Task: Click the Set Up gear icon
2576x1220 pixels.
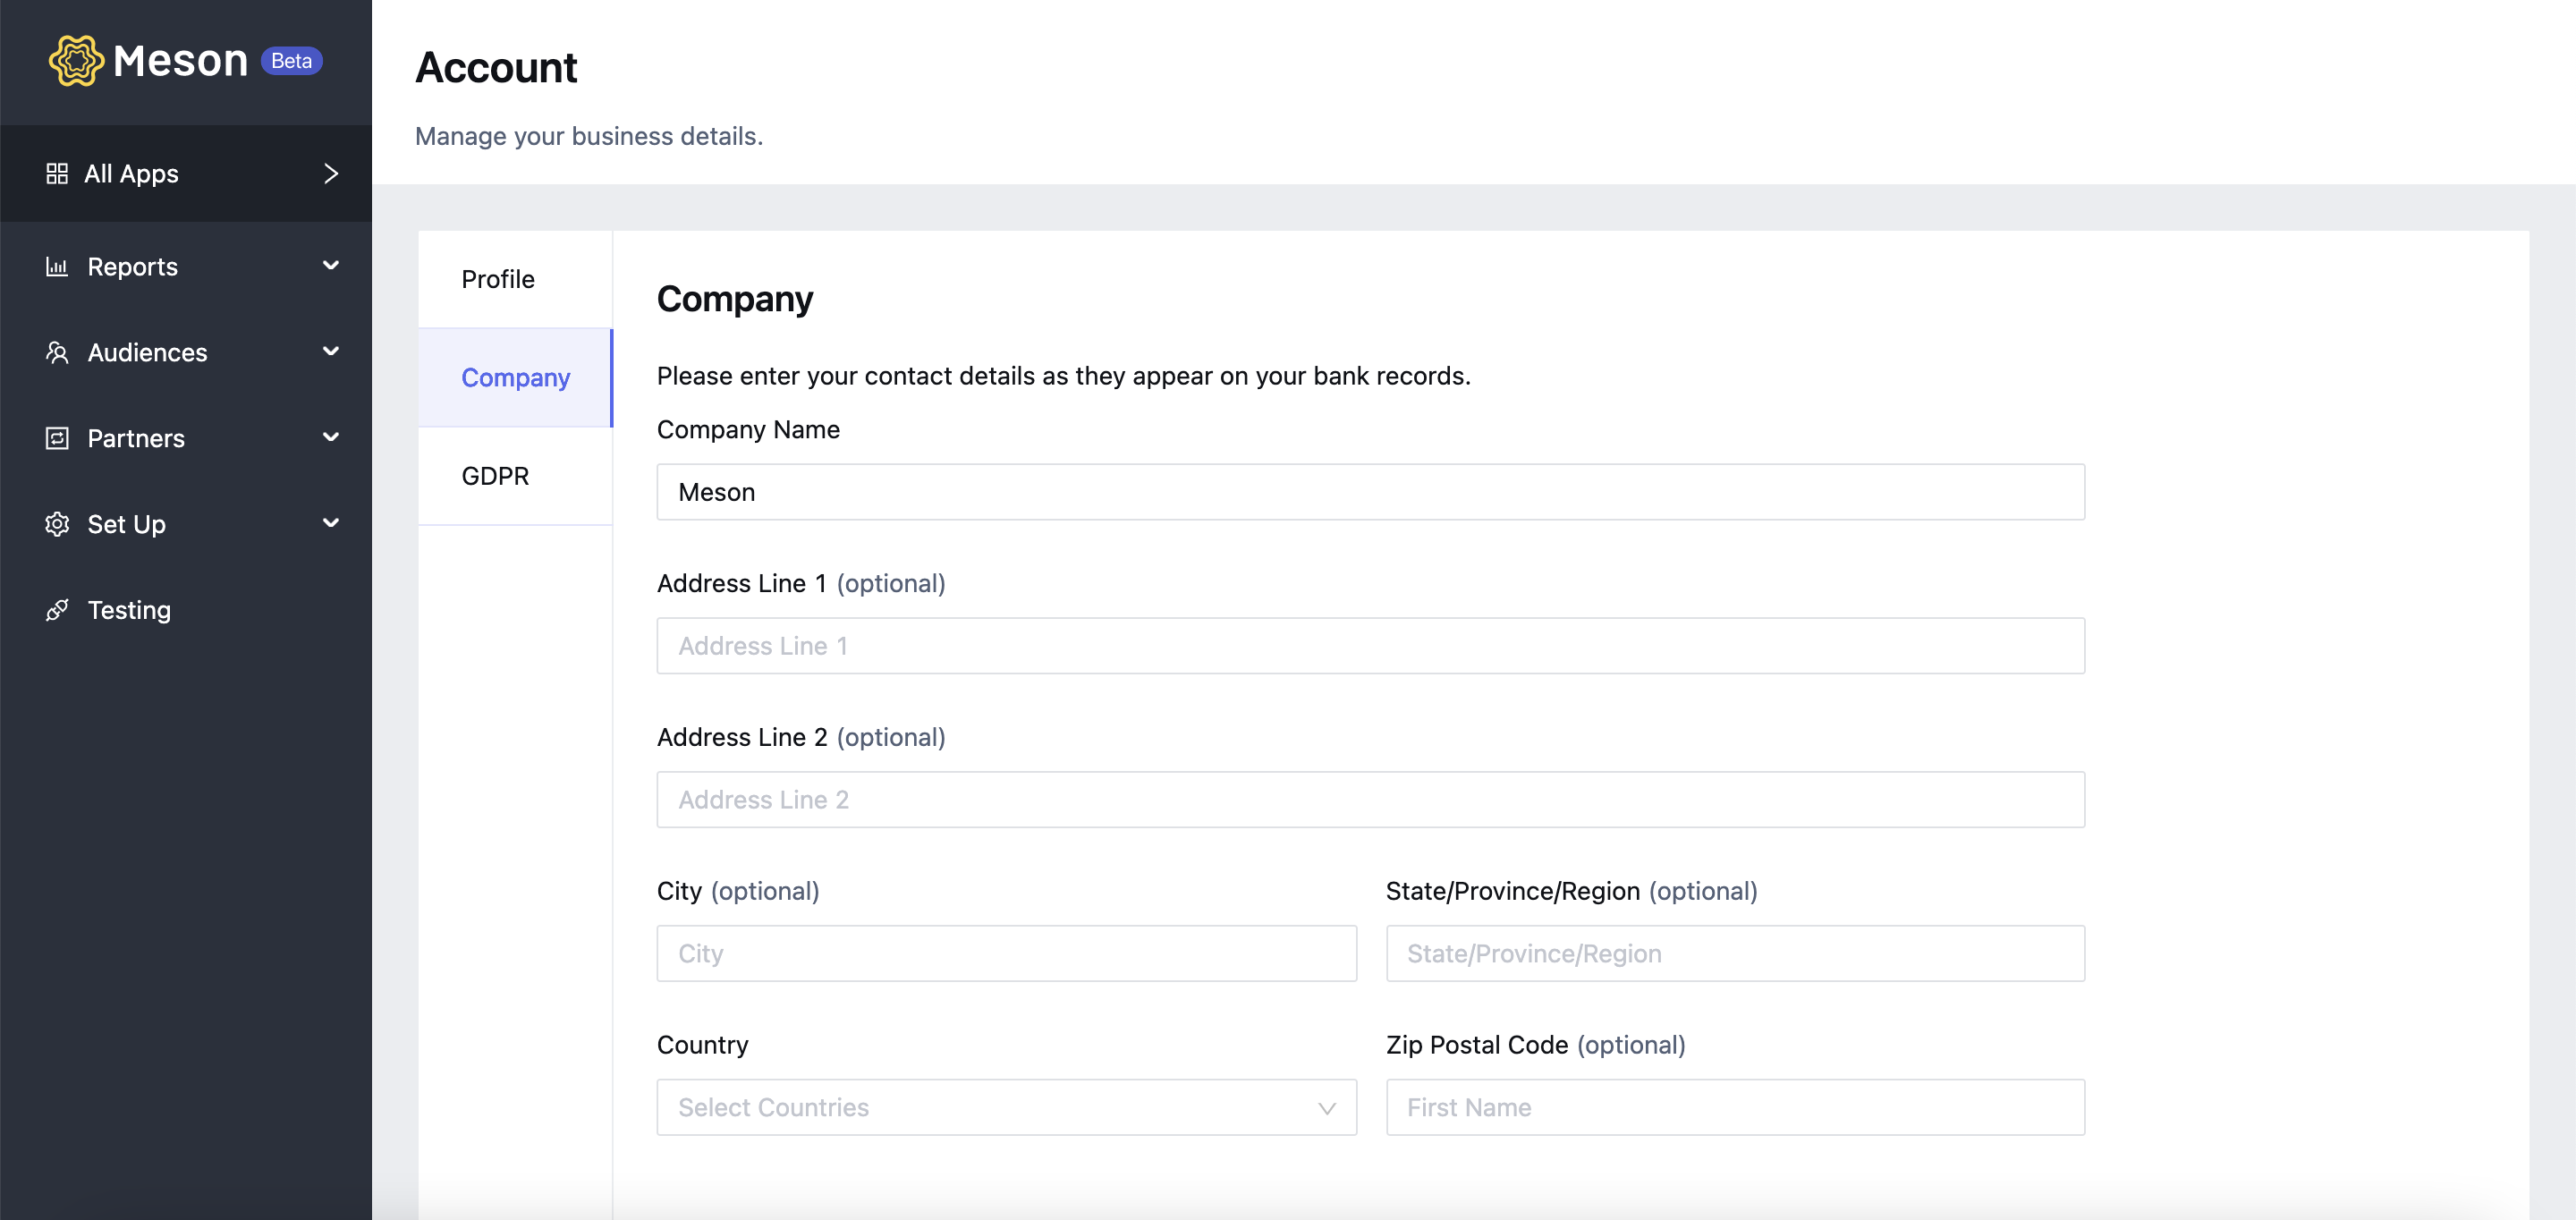Action: [x=57, y=524]
